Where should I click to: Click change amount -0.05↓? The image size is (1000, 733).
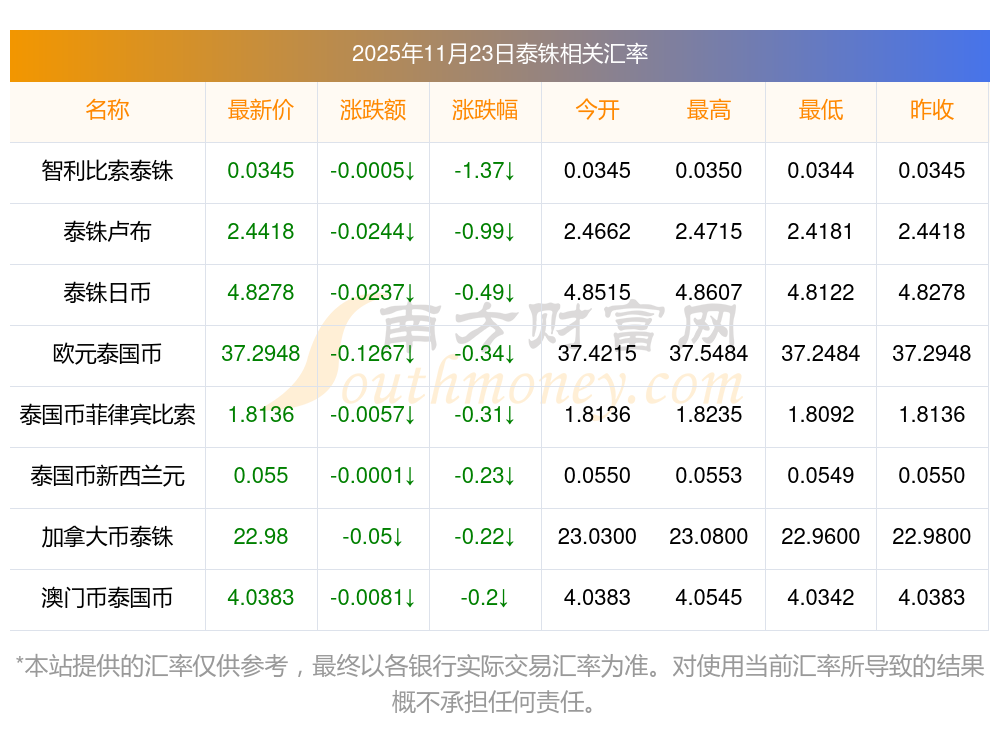click(x=372, y=537)
